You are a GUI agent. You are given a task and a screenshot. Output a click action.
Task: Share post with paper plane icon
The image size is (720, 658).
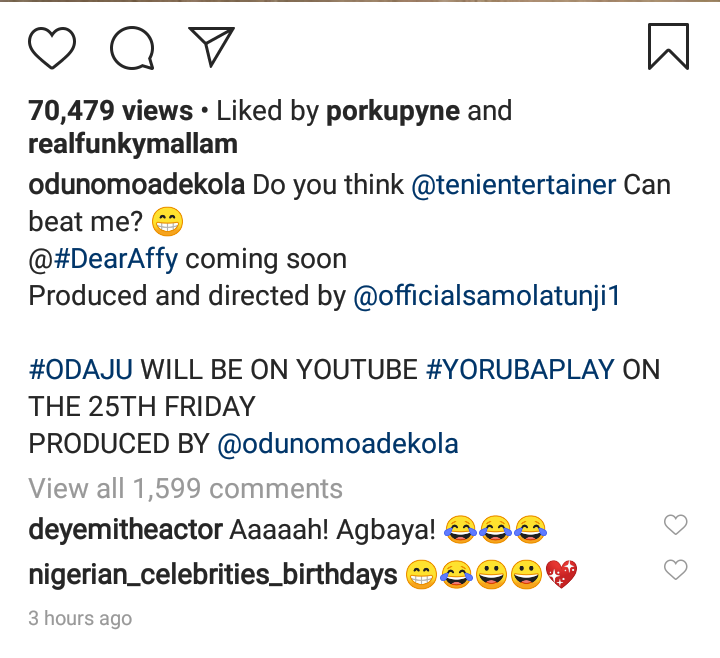[210, 46]
